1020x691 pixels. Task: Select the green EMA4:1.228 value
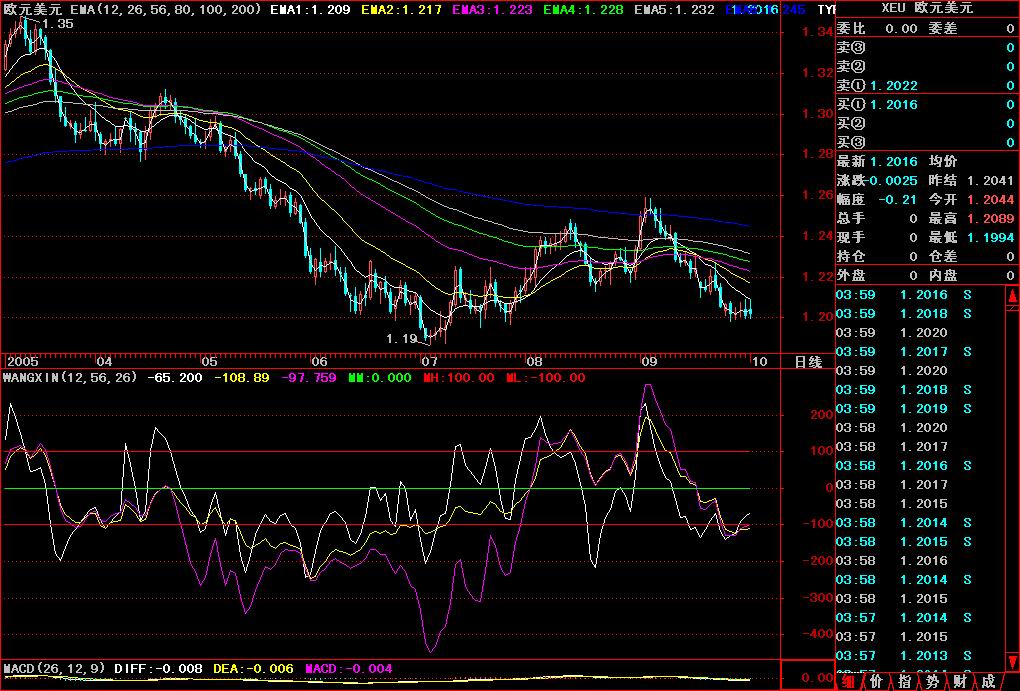pyautogui.click(x=583, y=10)
